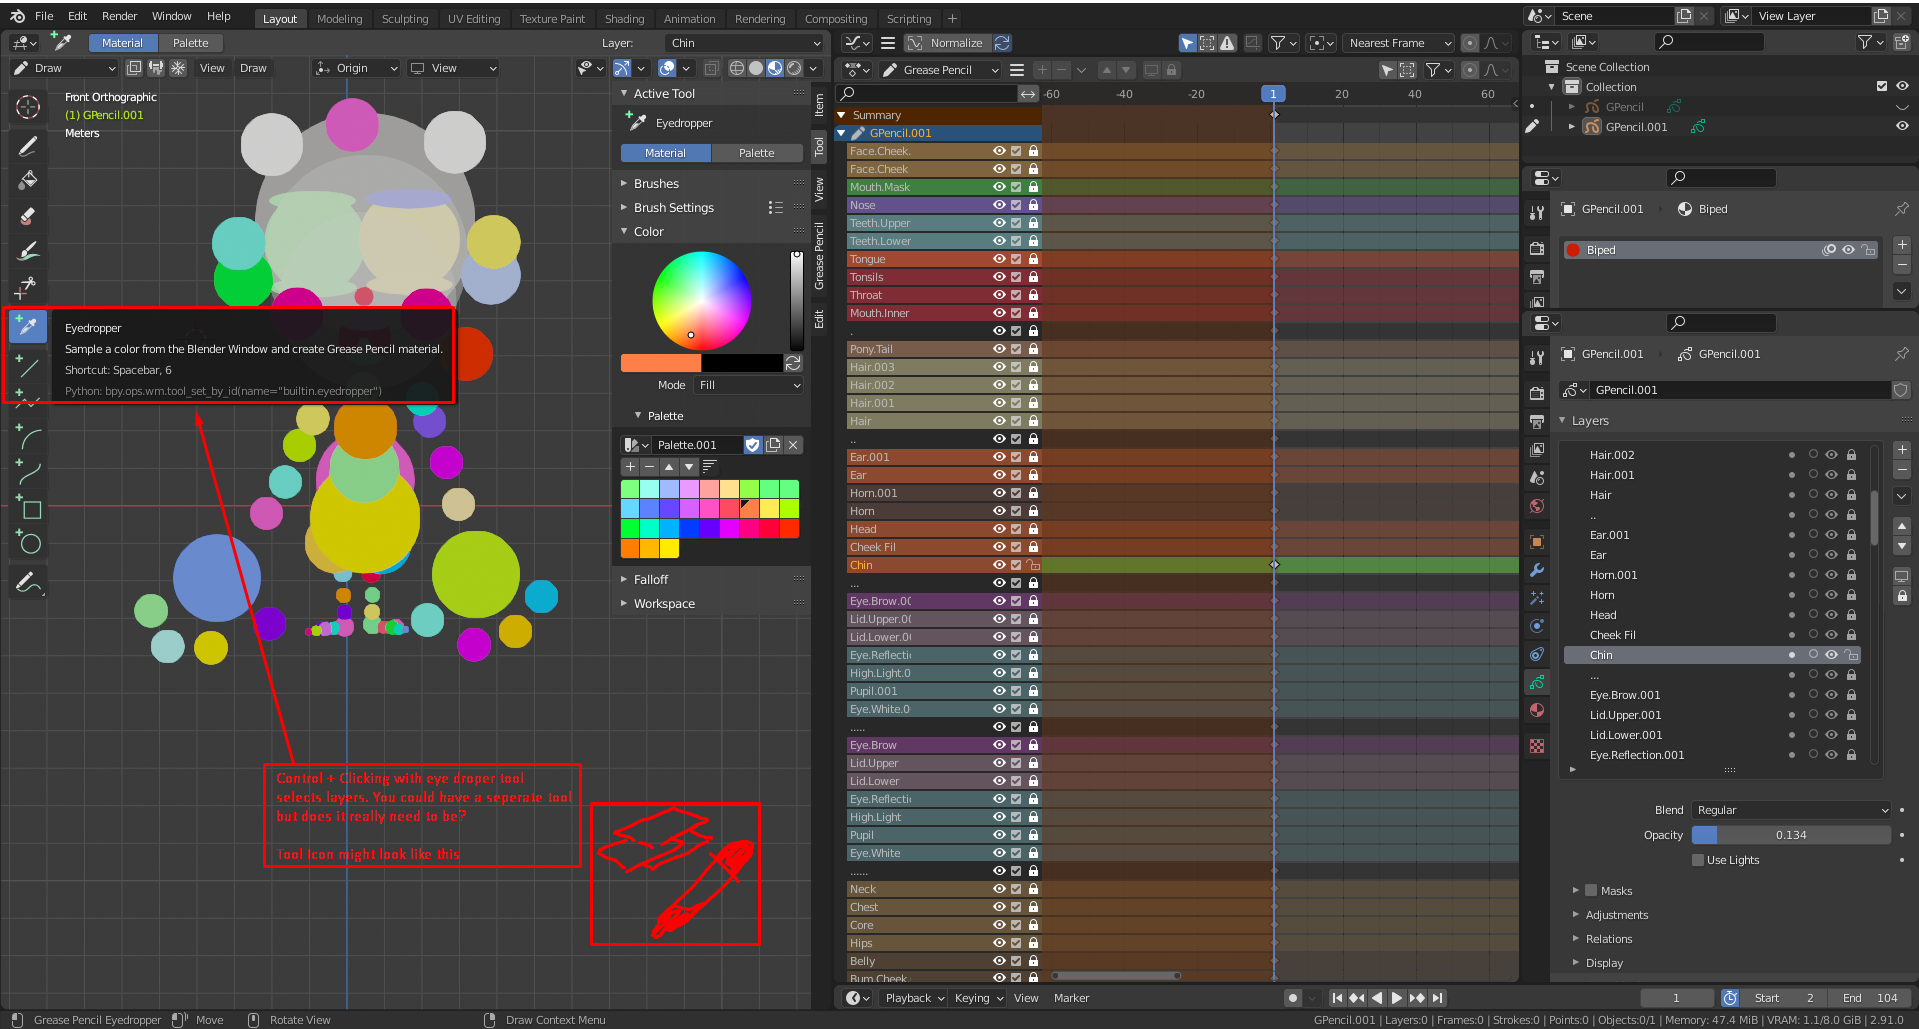This screenshot has height=1029, width=1919.
Task: Adjust the layer Opacity slider
Action: click(x=1791, y=835)
